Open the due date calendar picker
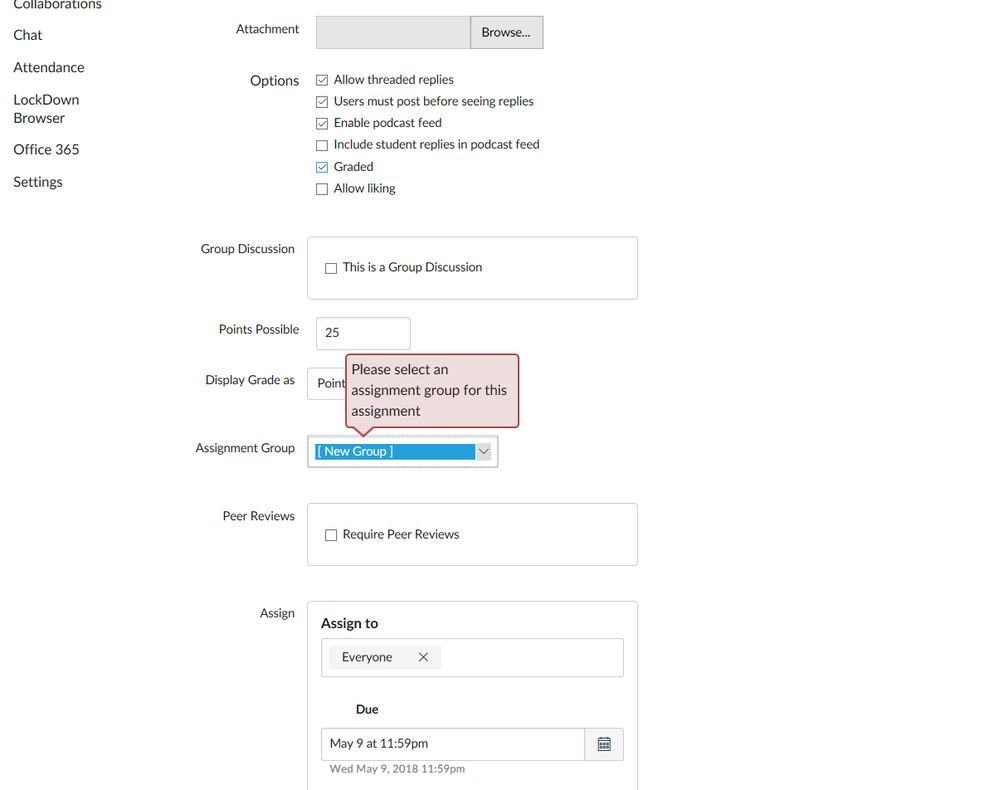Viewport: 999px width, 790px height. [604, 744]
